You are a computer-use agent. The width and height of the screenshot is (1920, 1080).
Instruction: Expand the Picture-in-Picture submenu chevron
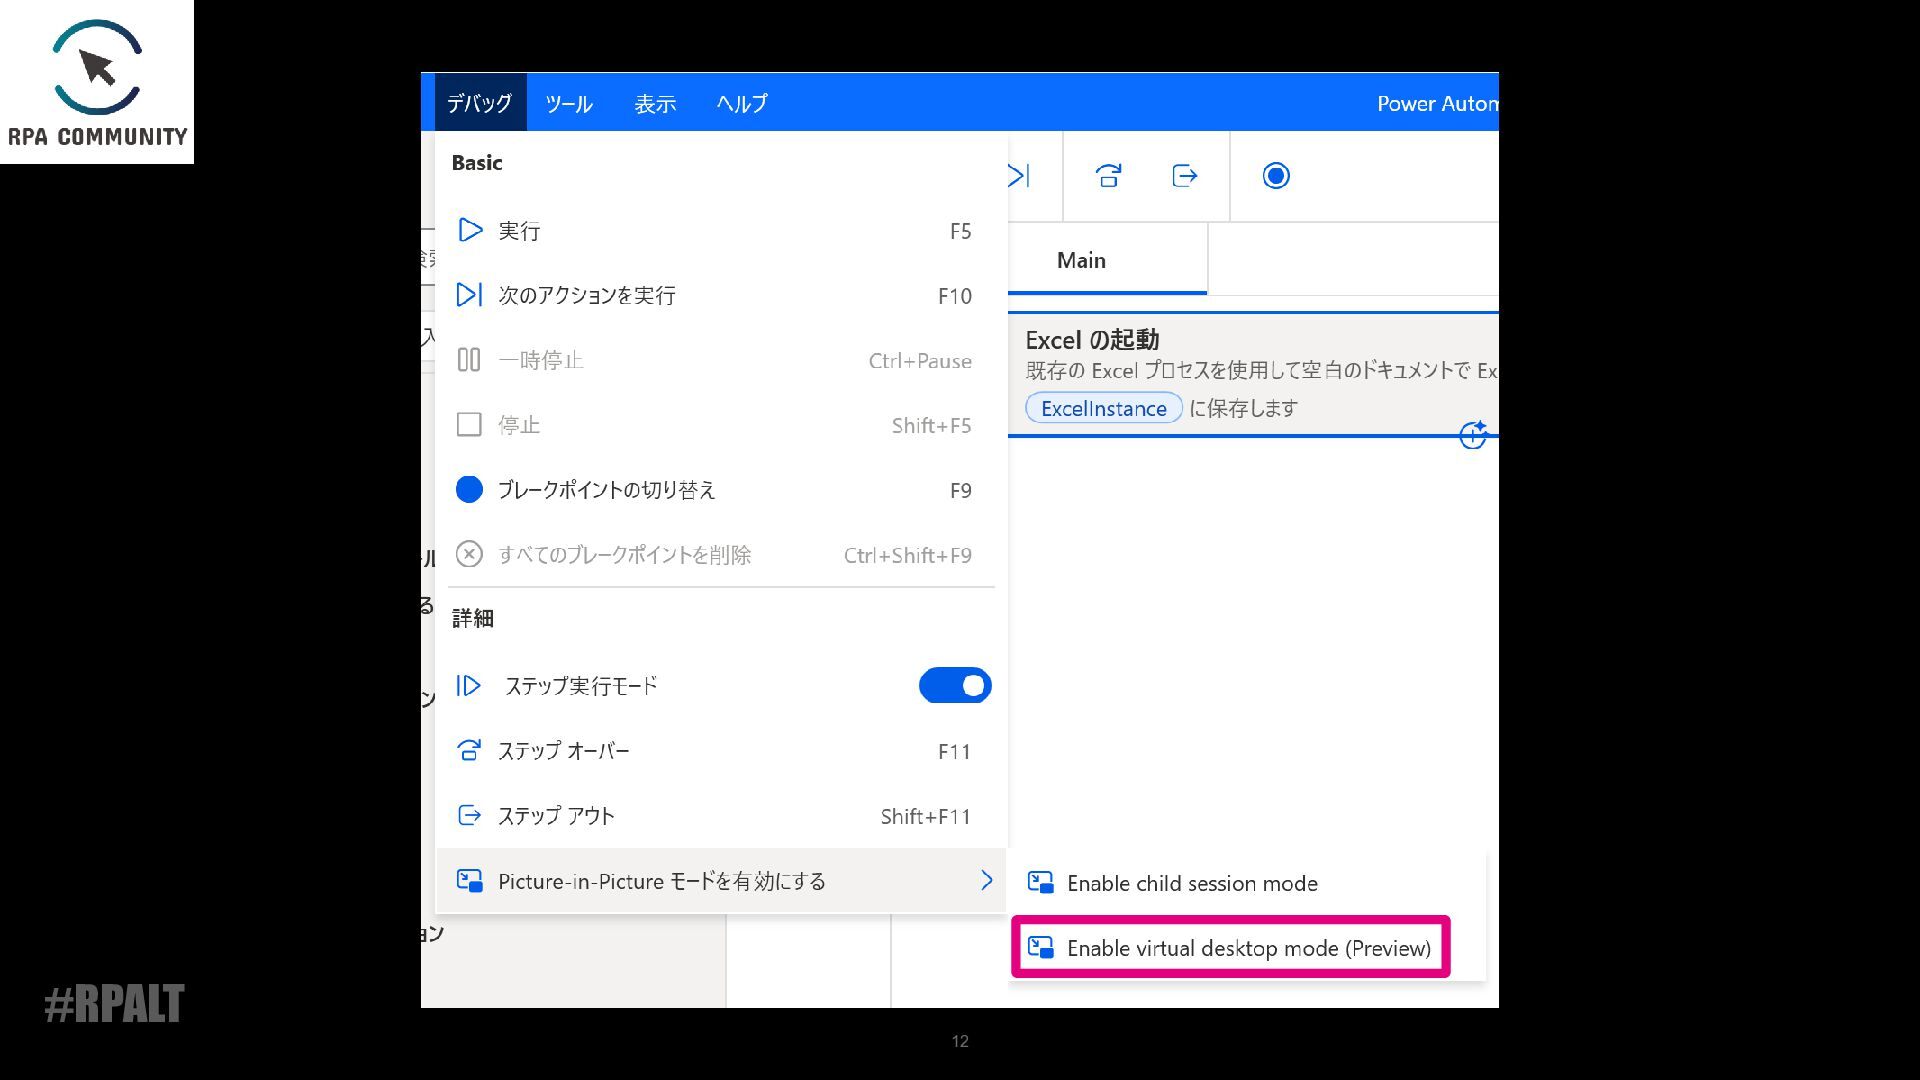986,880
